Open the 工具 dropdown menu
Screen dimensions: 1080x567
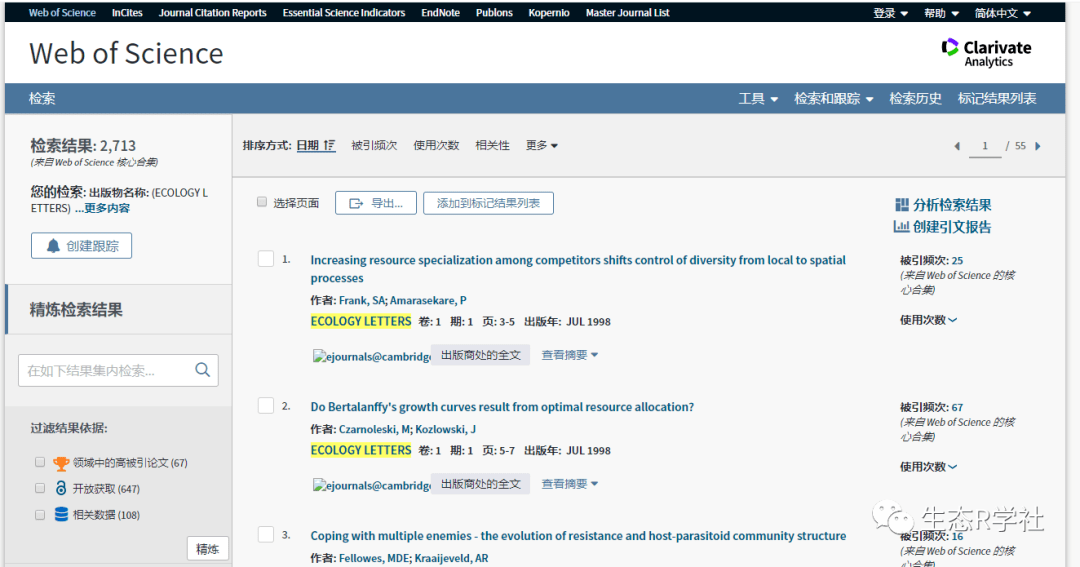(x=758, y=98)
